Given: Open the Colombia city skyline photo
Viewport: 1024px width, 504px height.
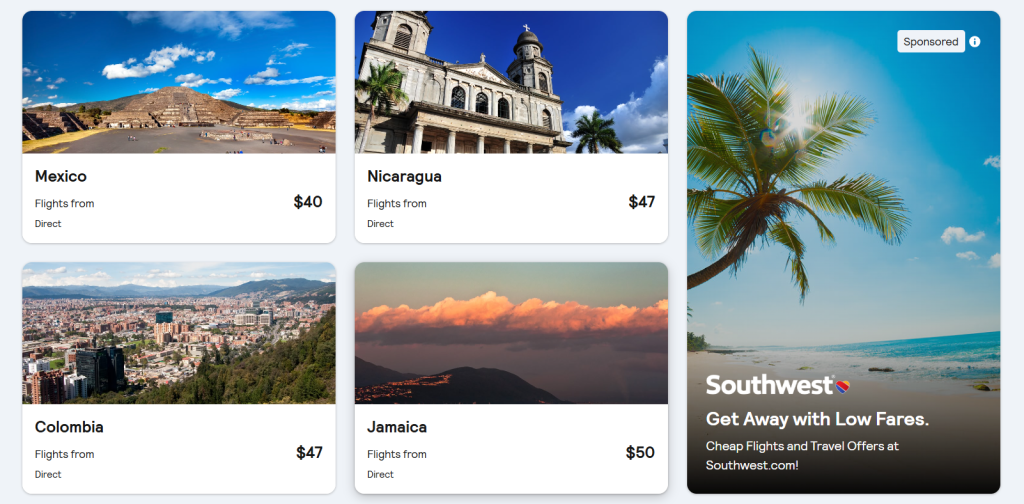Looking at the screenshot, I should click(x=179, y=333).
